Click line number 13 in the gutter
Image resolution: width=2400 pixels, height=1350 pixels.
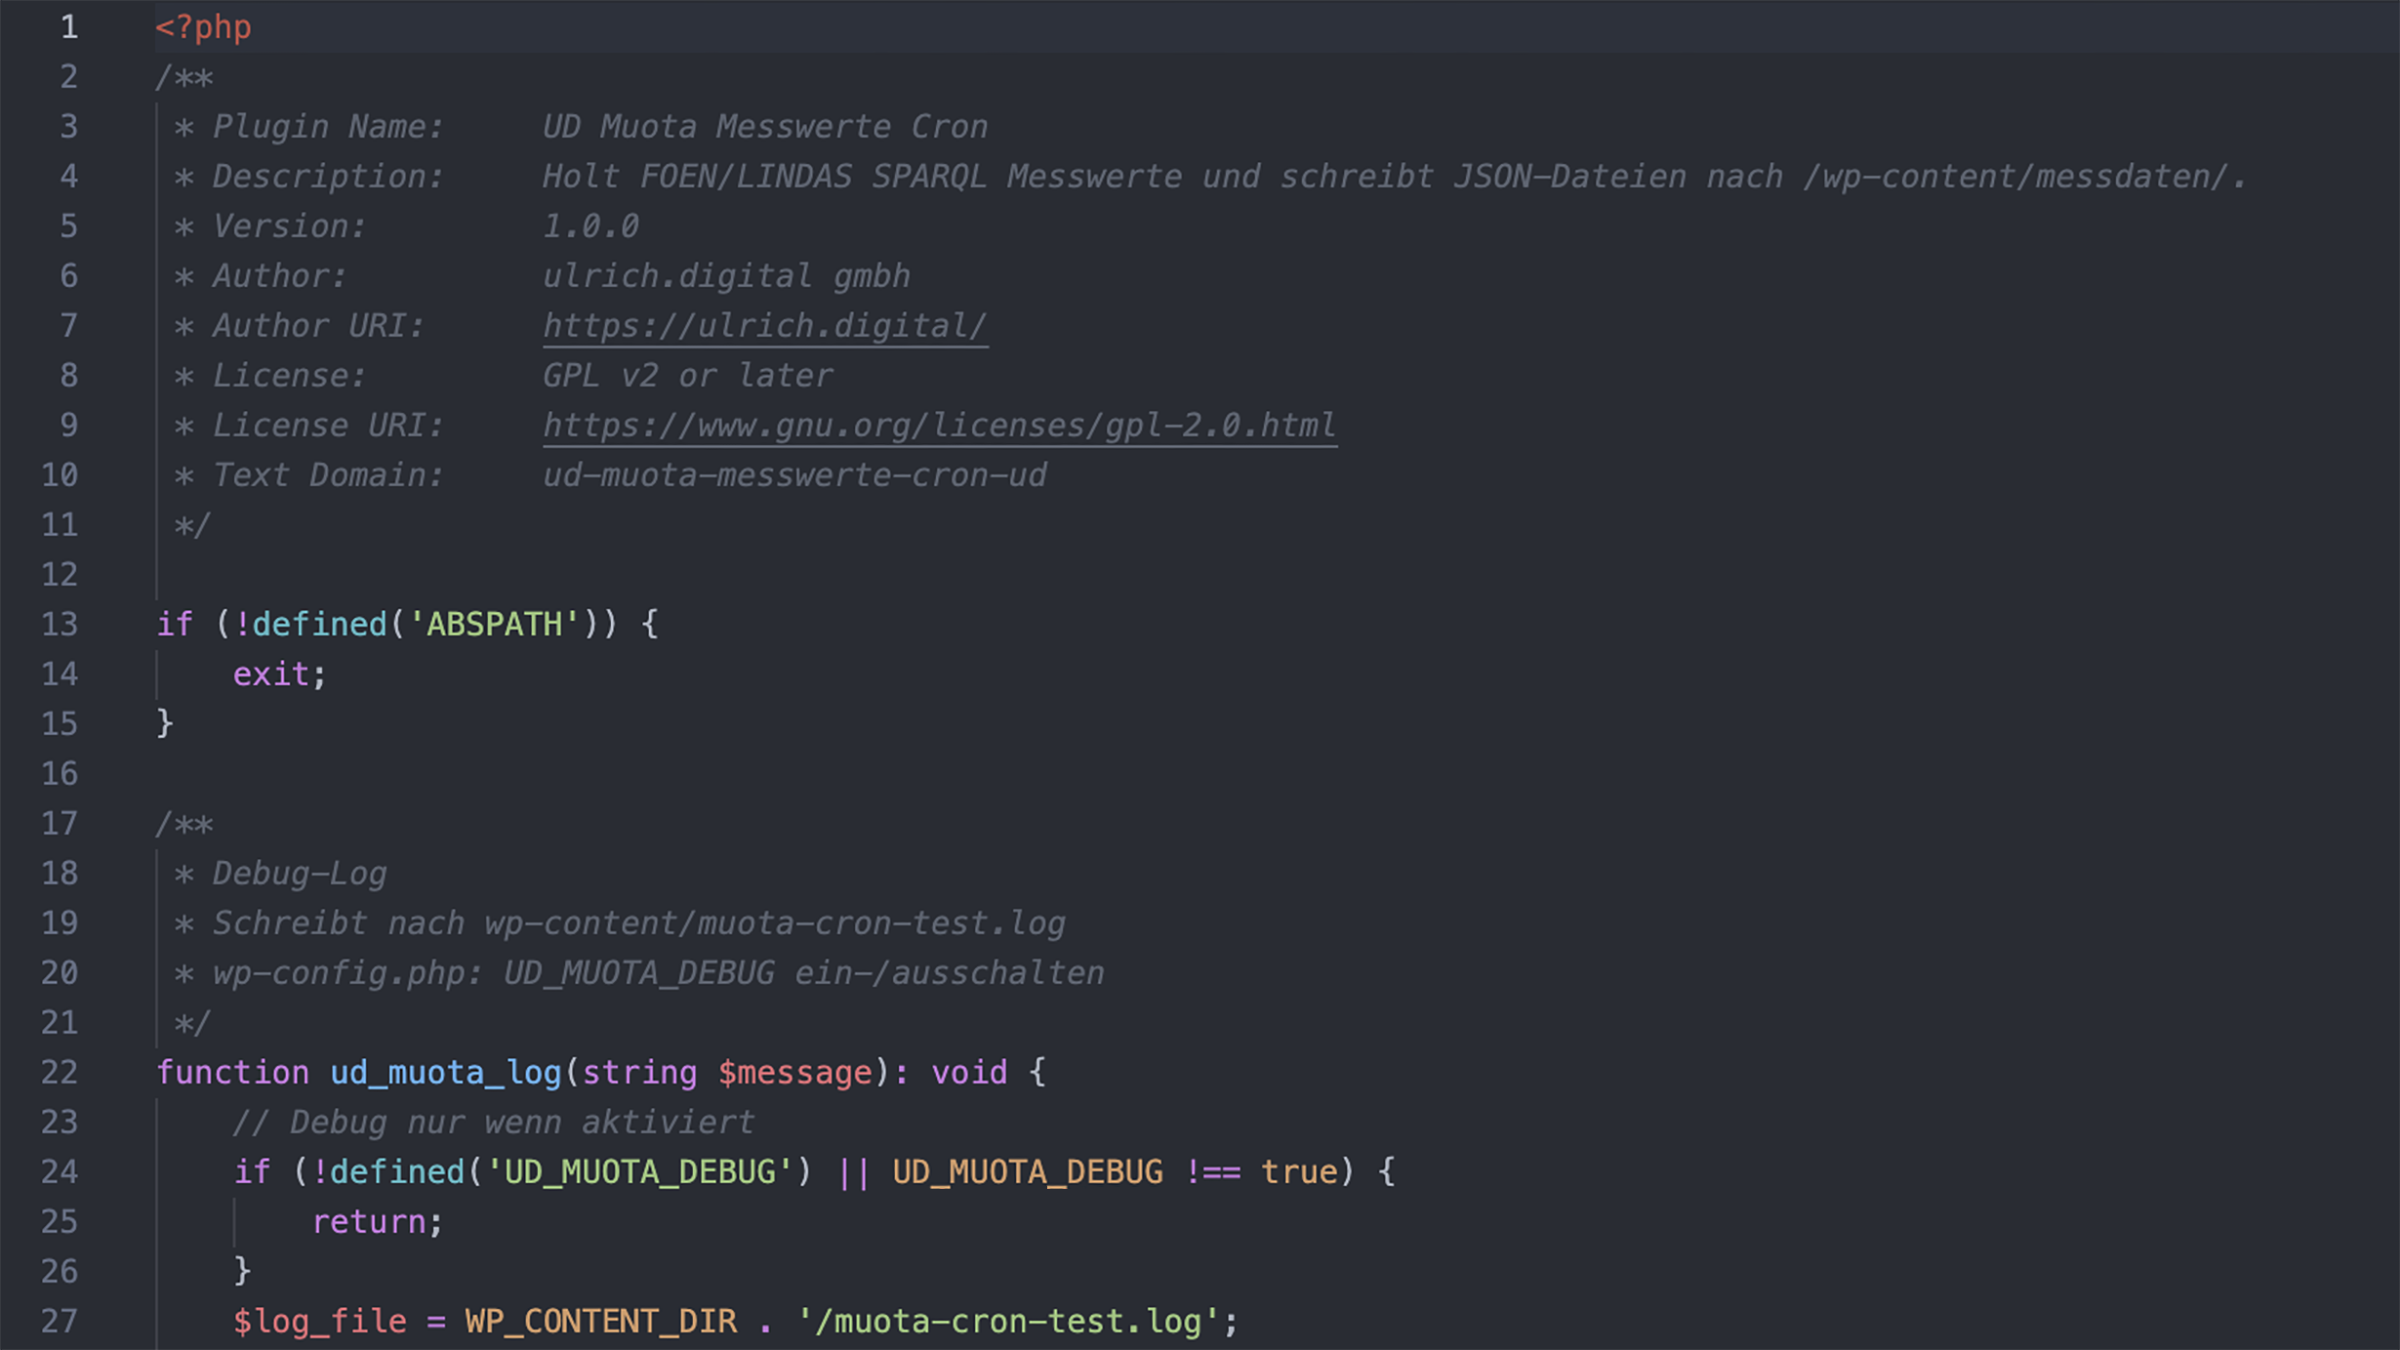point(59,625)
